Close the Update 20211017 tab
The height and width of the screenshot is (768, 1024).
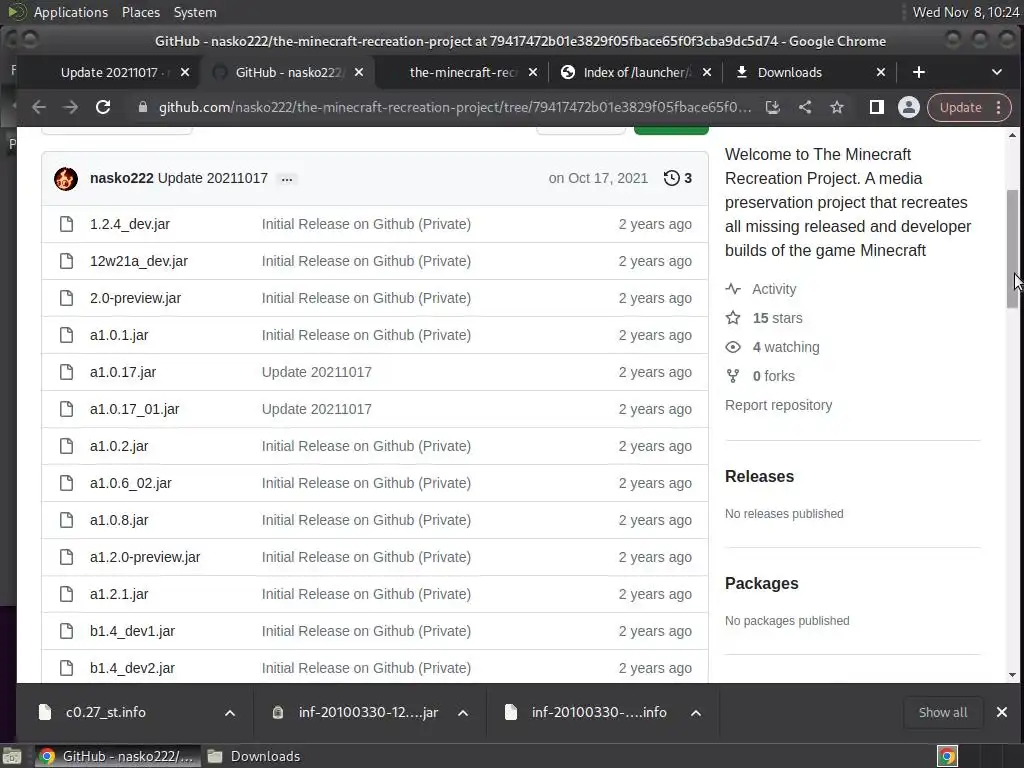[x=185, y=72]
